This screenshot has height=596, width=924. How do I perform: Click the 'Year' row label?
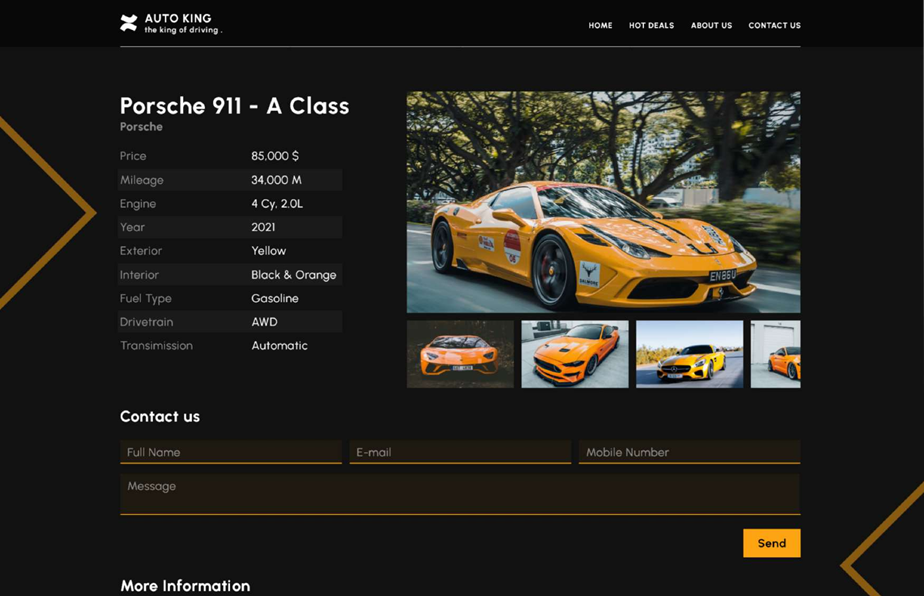[x=132, y=227]
